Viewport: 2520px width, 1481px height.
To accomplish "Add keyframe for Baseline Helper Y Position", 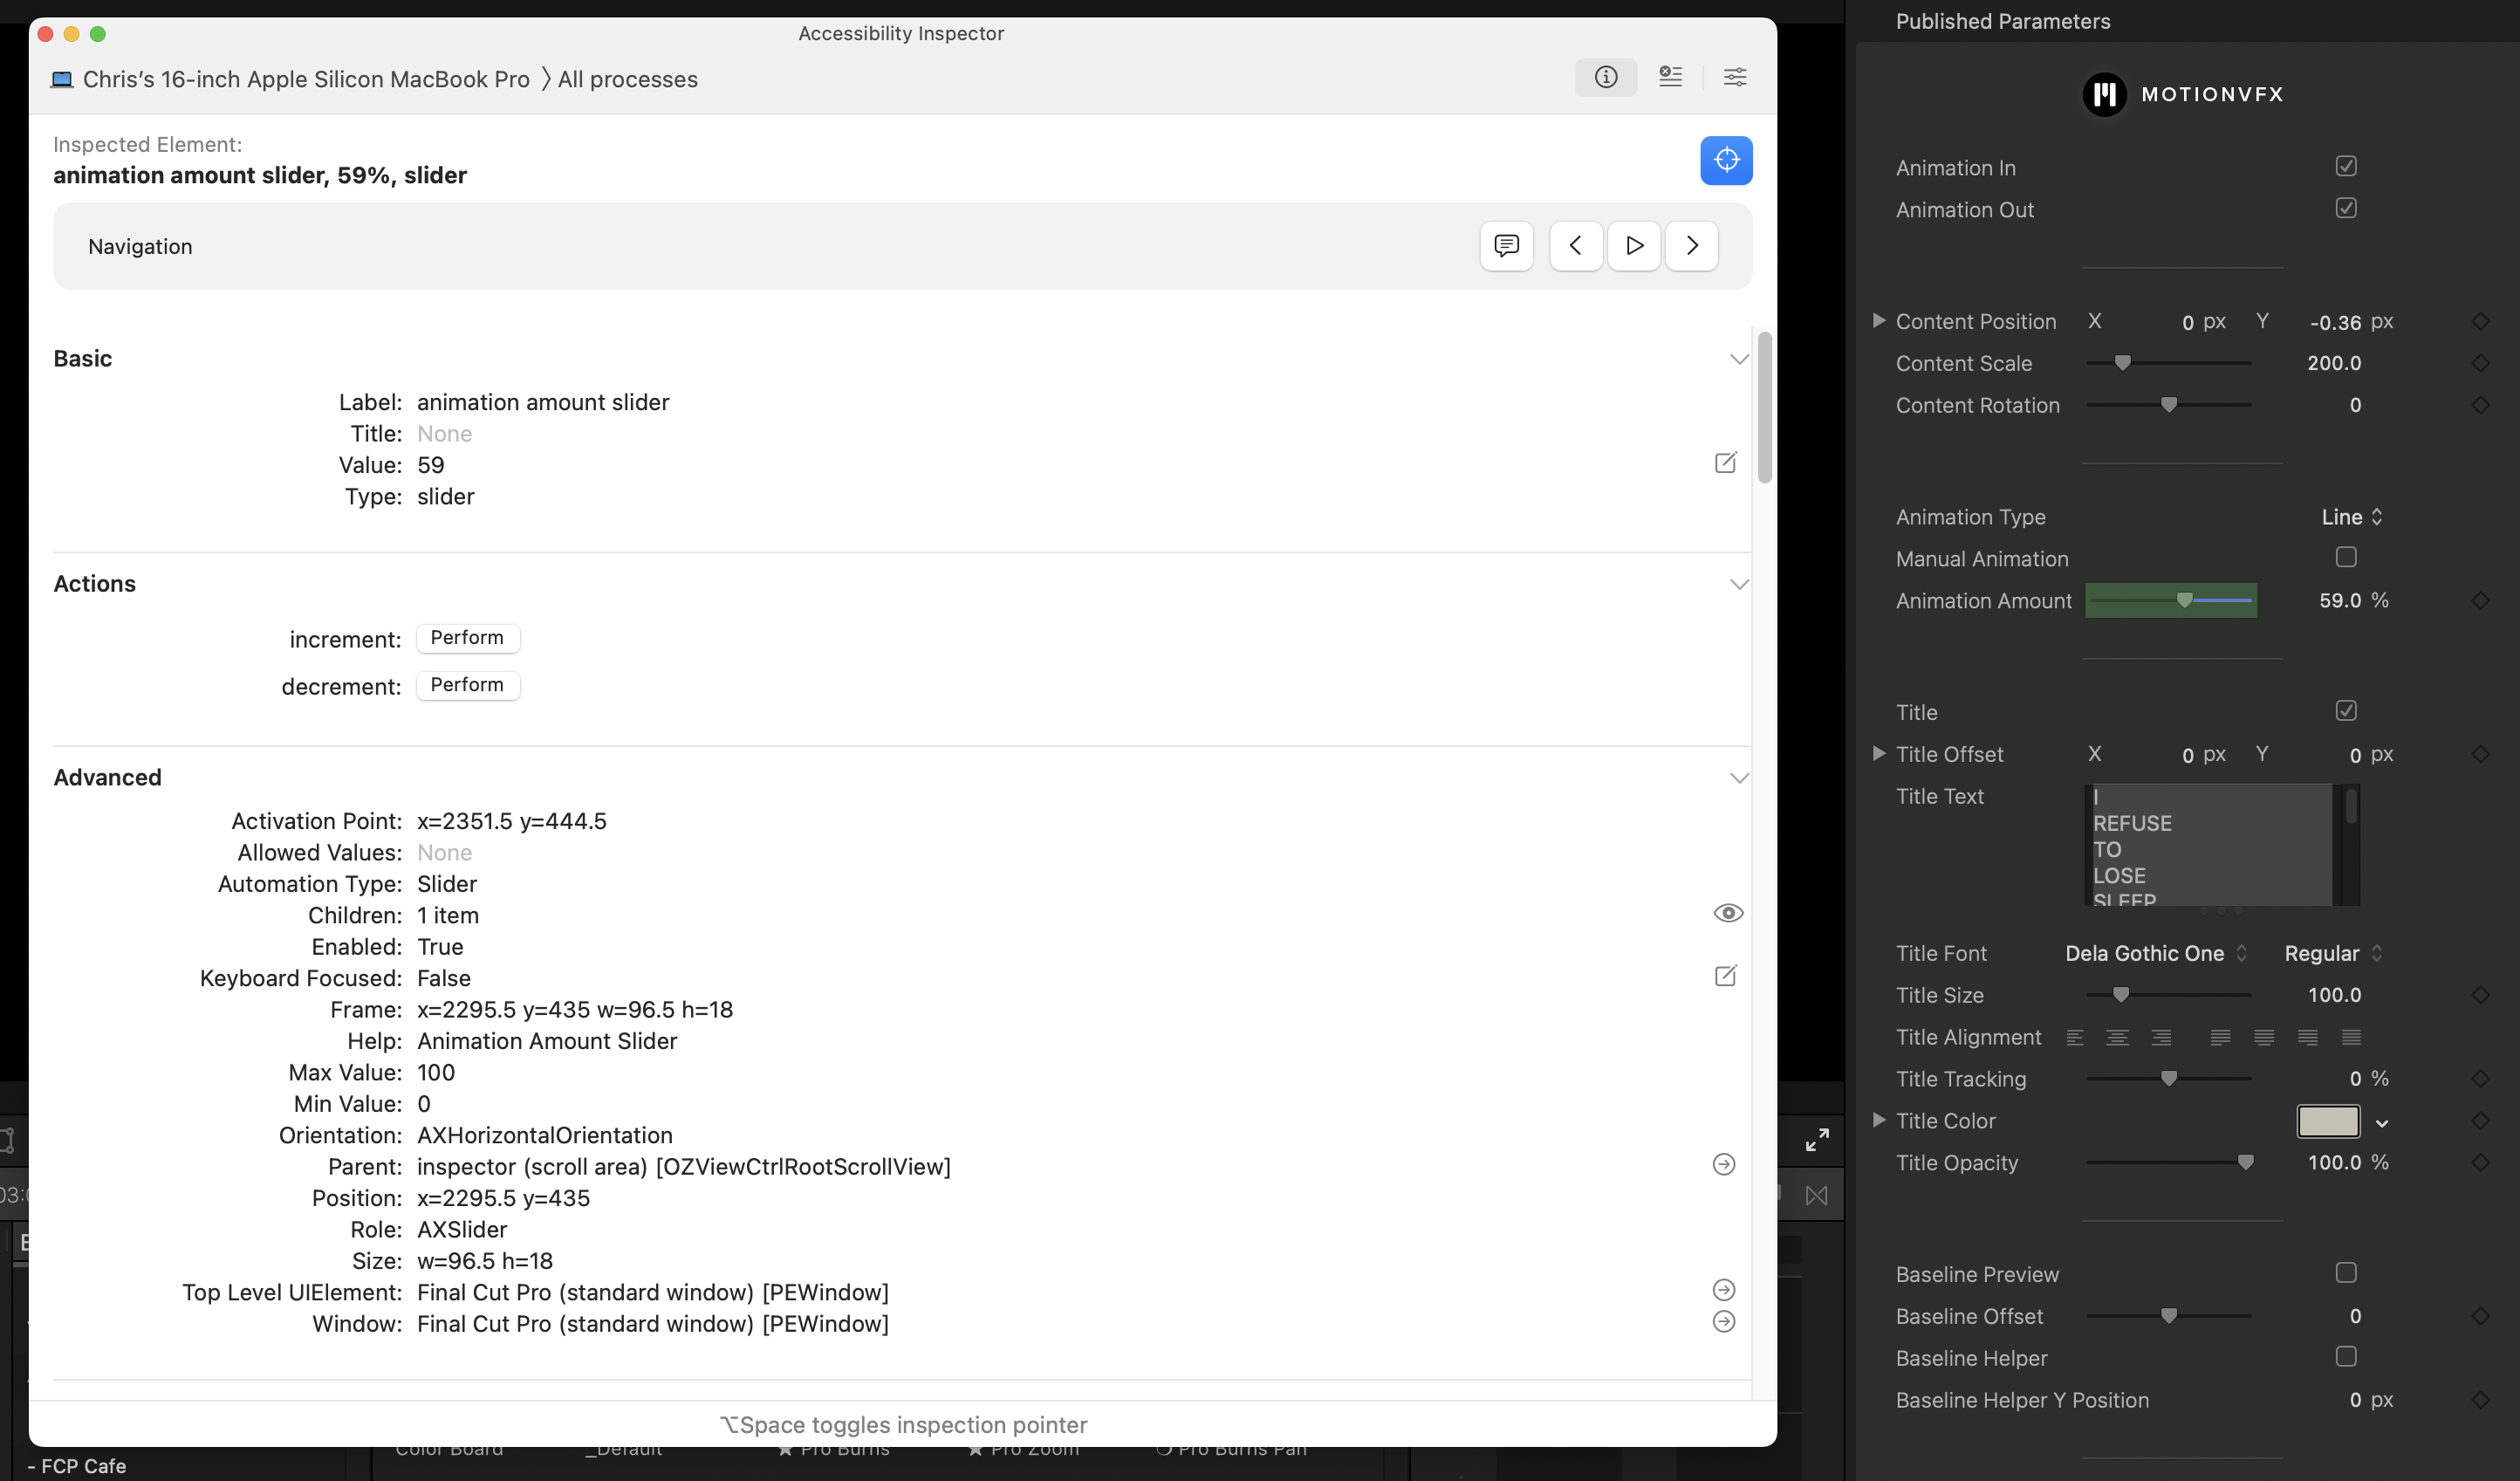I will click(2480, 1400).
